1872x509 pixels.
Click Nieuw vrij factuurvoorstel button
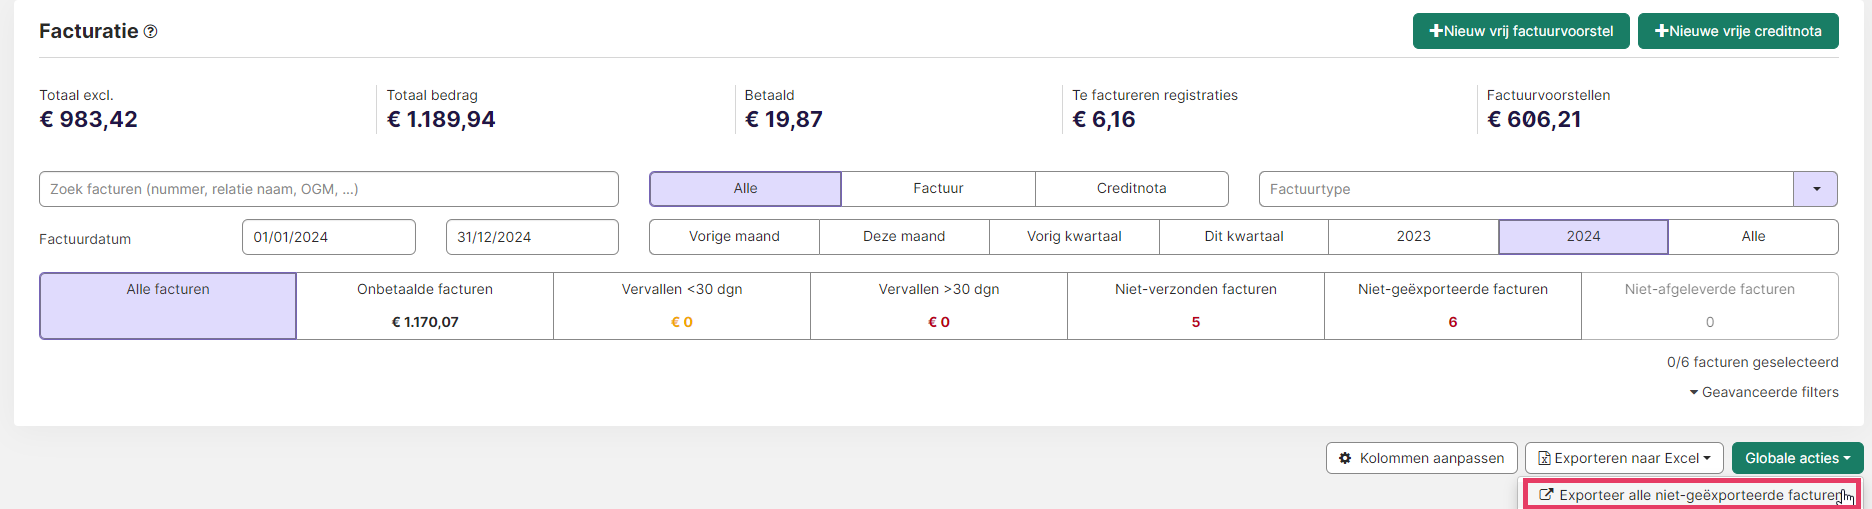click(x=1521, y=31)
